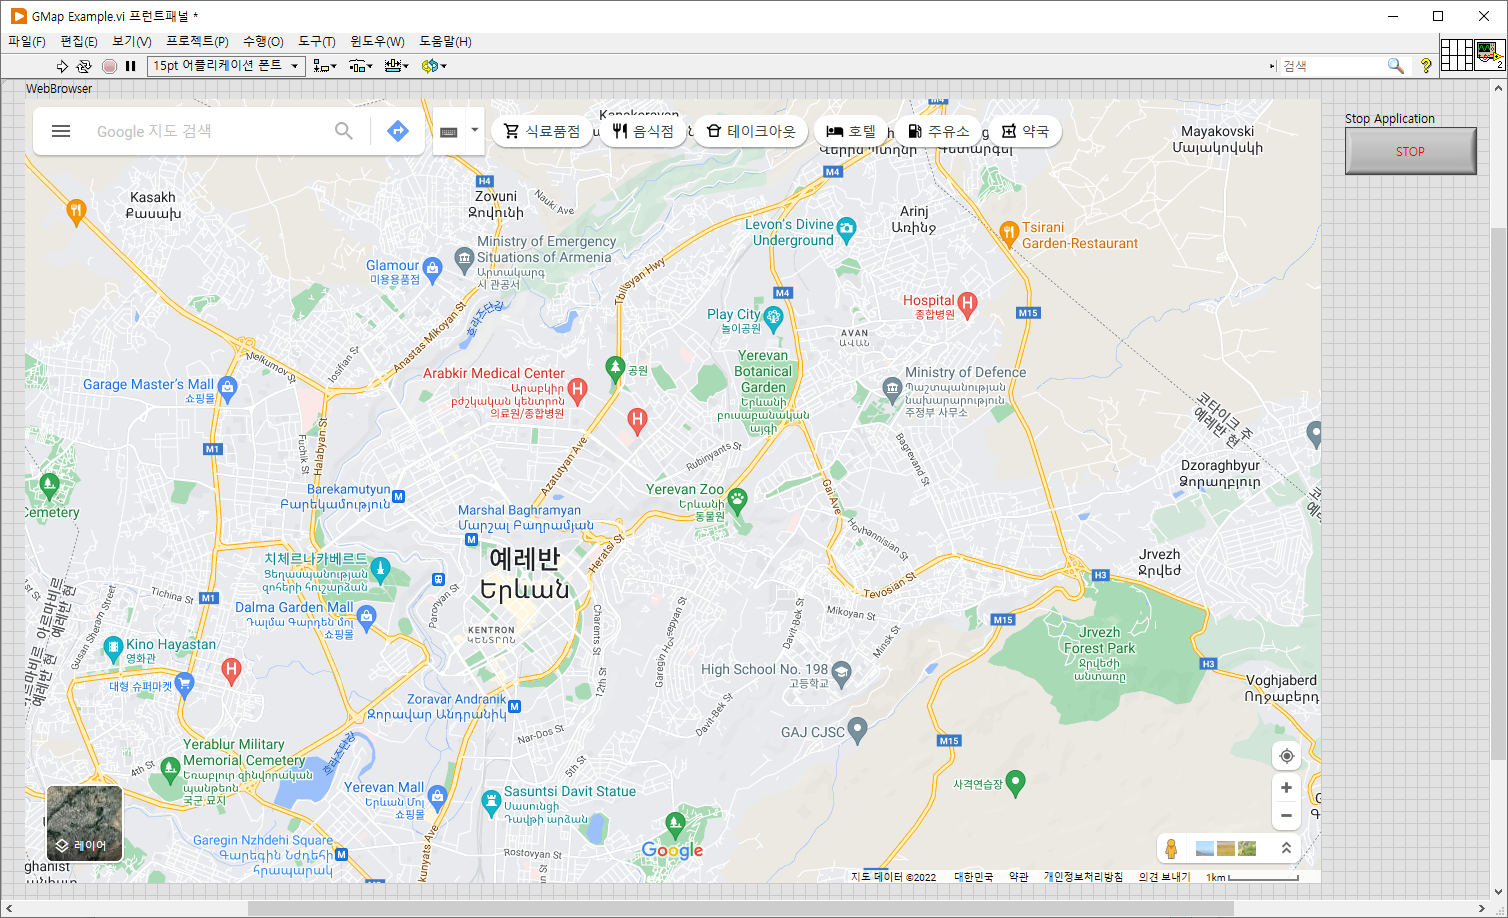Click the Run Continuously toolbar icon
This screenshot has height=918, width=1508.
coord(84,66)
